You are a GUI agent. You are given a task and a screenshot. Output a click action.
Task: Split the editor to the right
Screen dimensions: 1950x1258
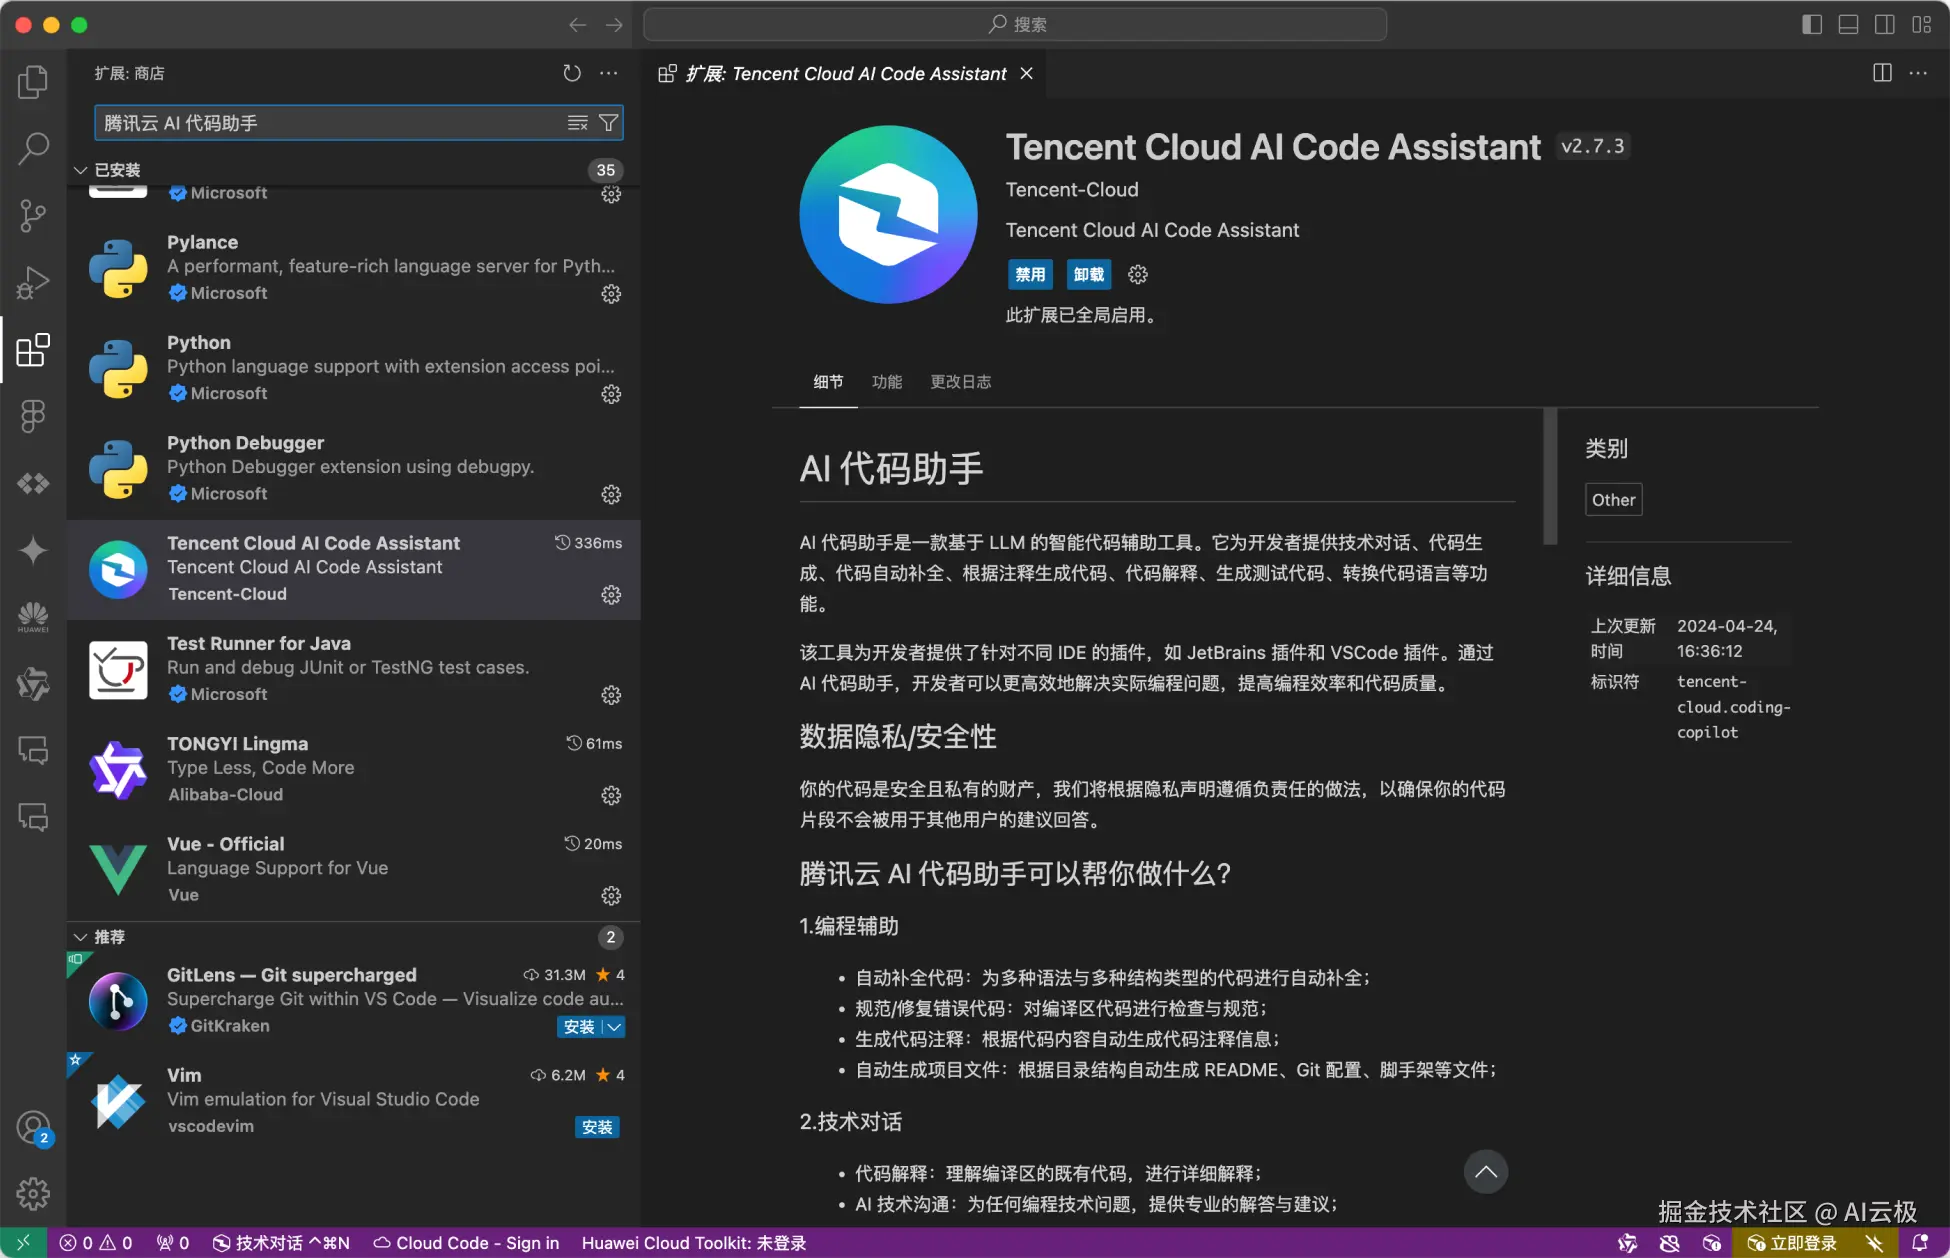click(1882, 73)
